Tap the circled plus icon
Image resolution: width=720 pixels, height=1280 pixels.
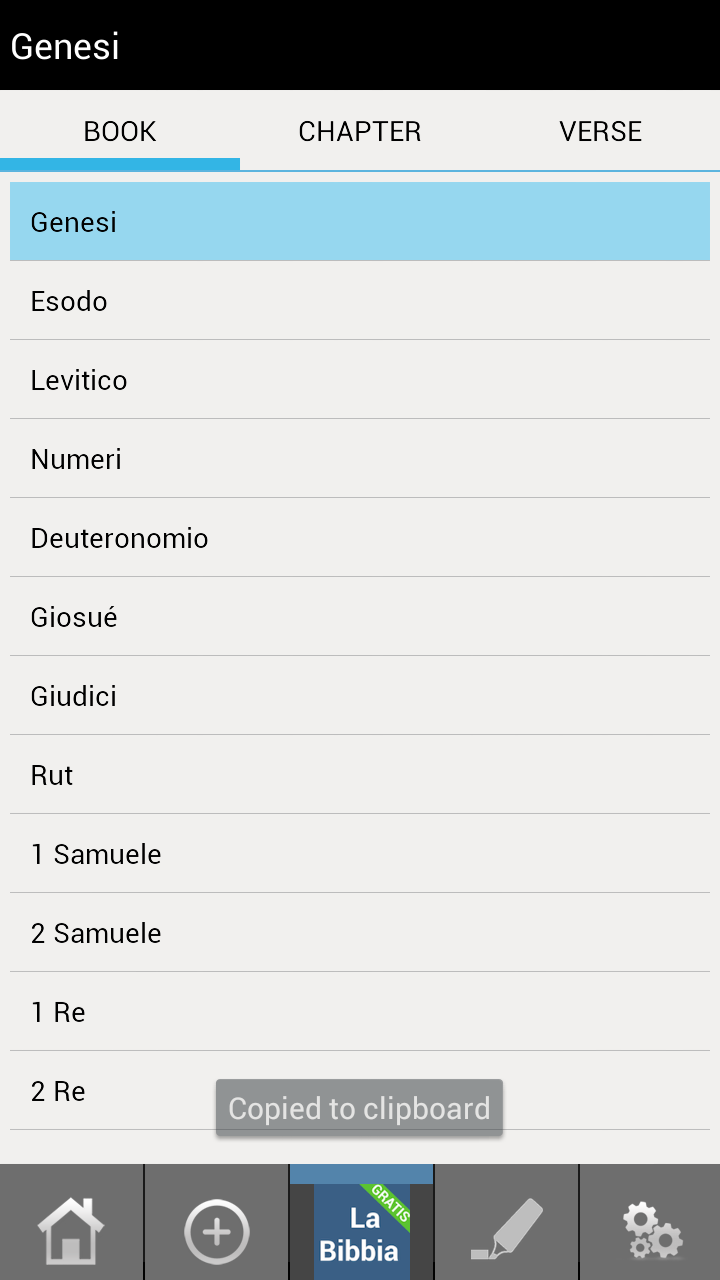(x=216, y=1230)
